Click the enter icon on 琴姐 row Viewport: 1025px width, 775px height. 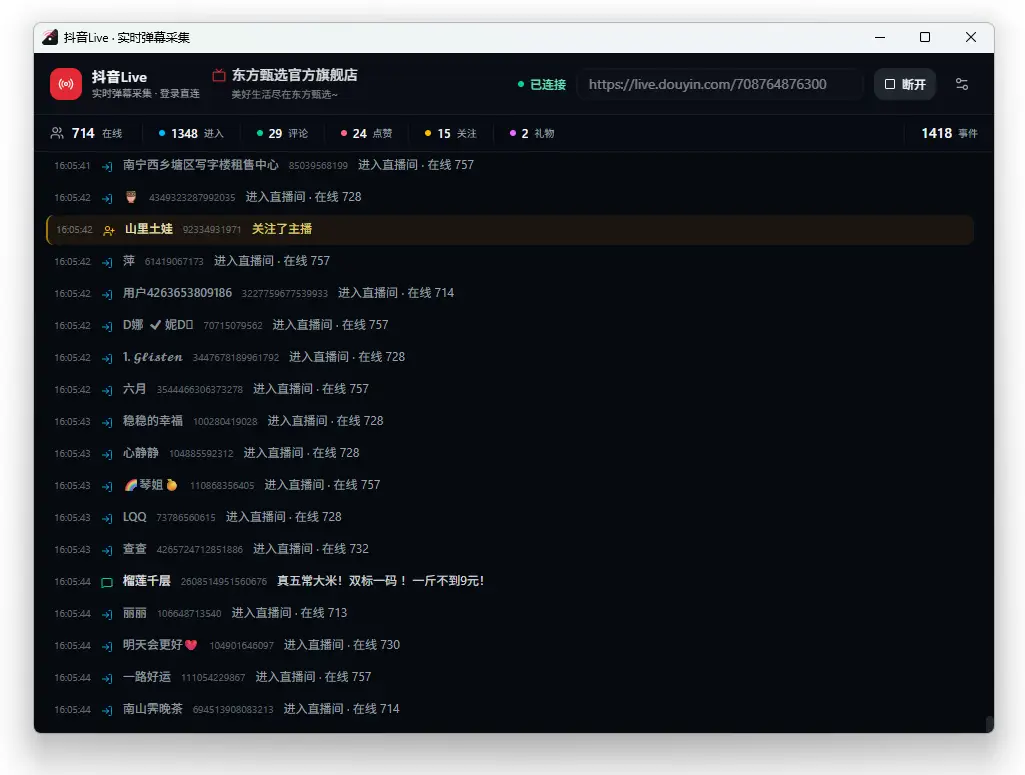click(x=107, y=486)
